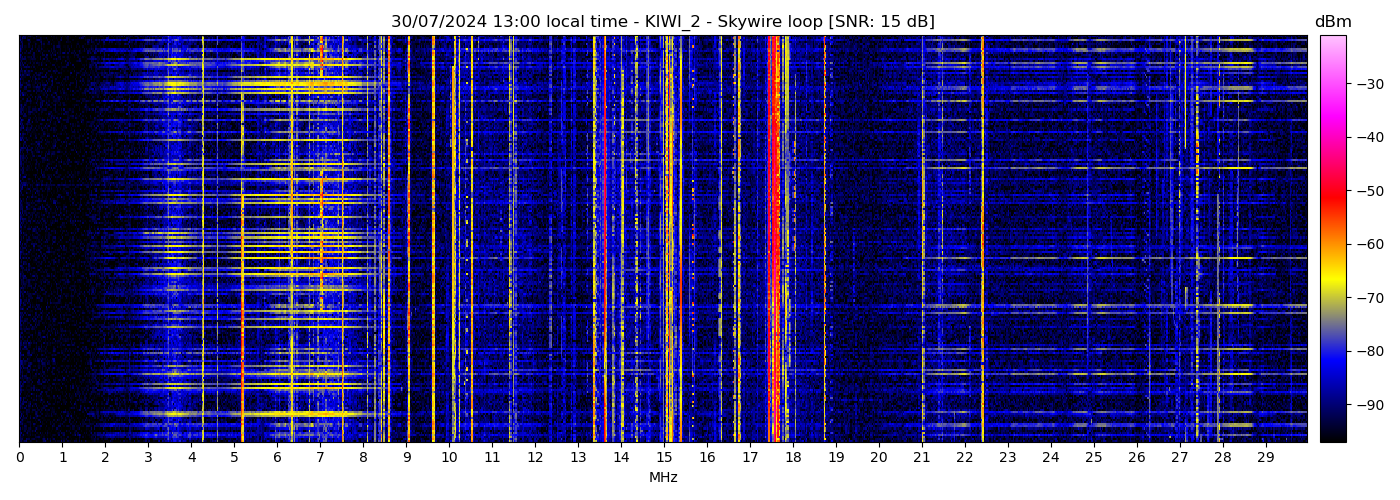Click the 10 MHz axis tick label

click(x=449, y=458)
